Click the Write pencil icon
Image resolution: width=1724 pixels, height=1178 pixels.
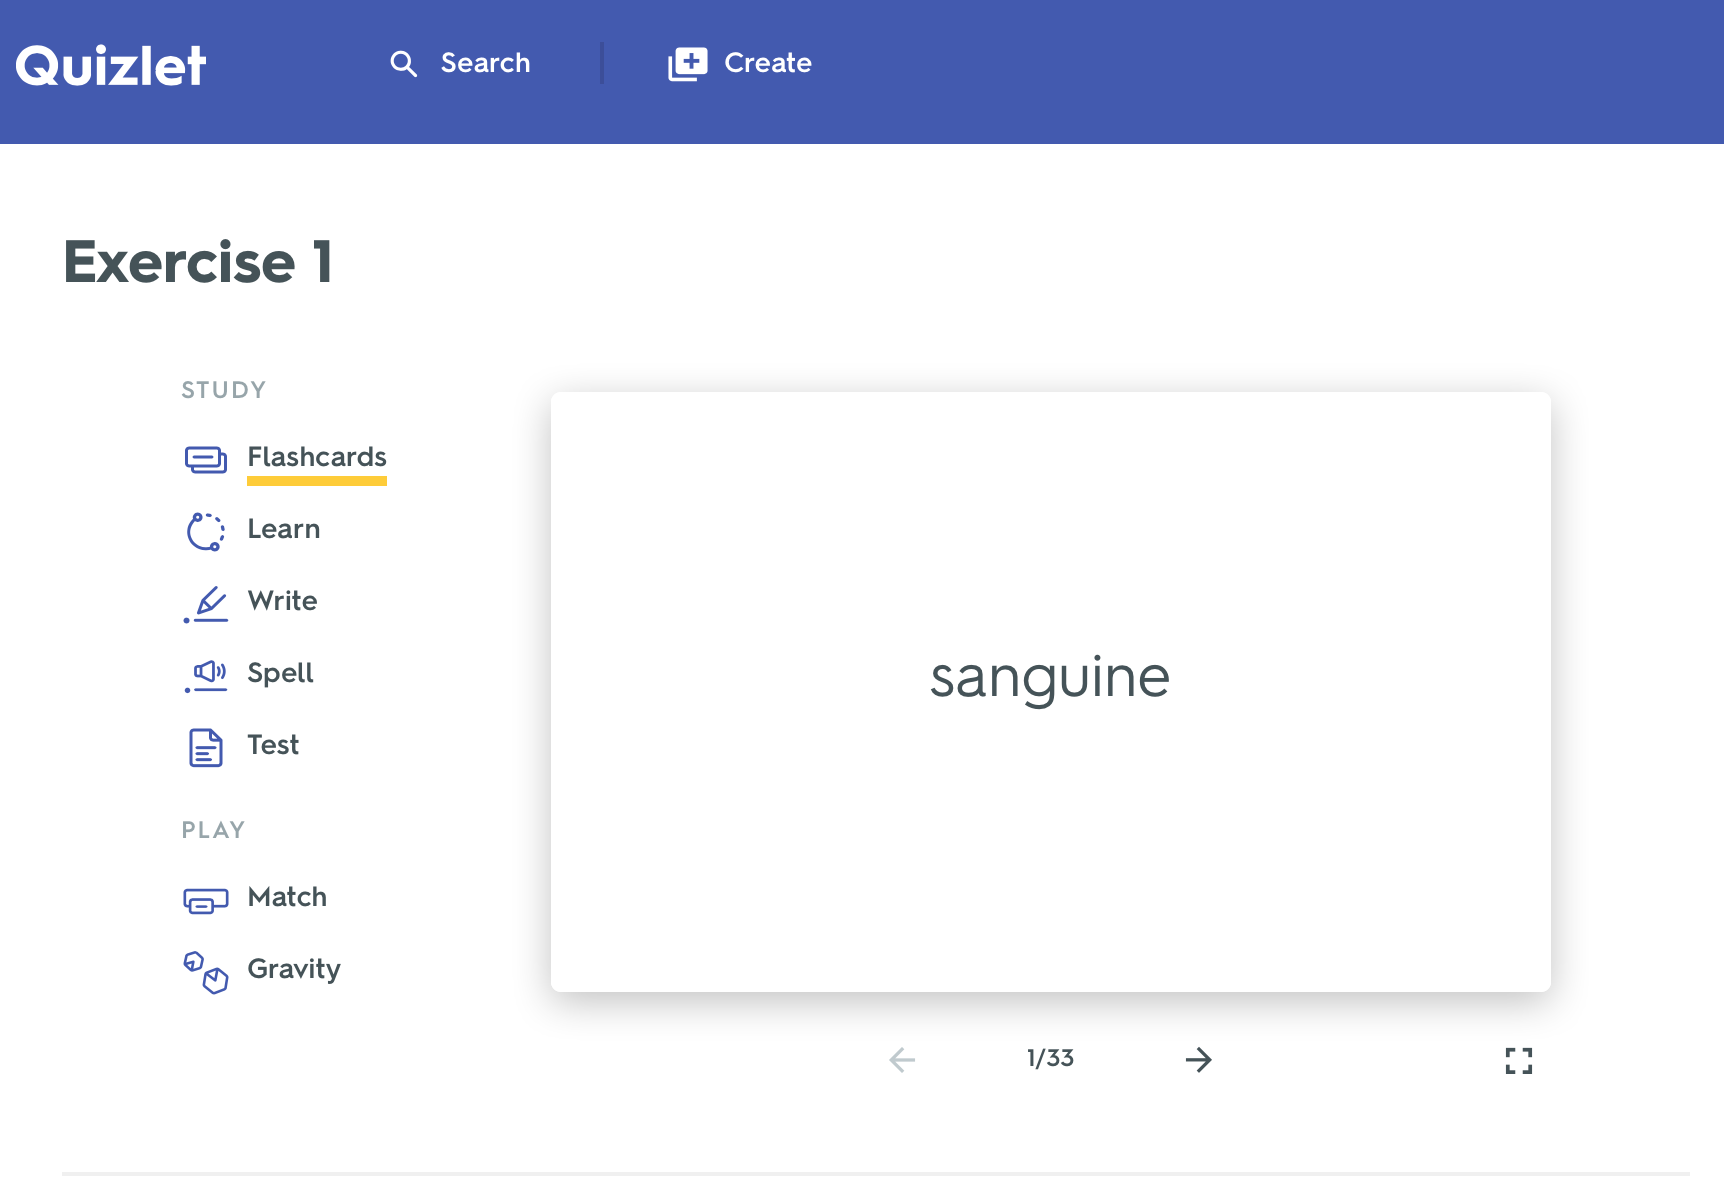coord(206,604)
